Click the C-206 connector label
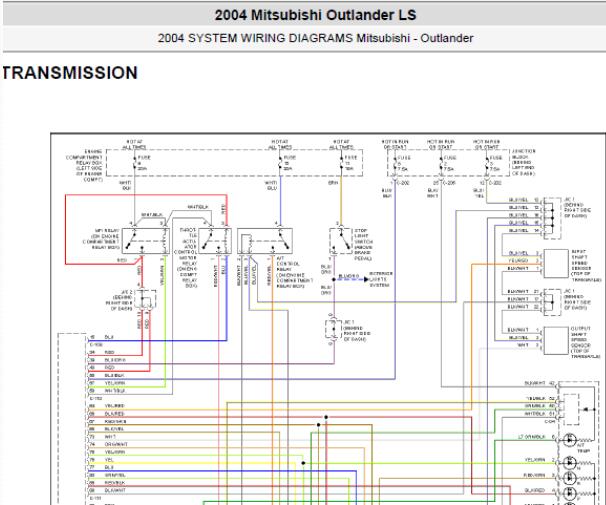The image size is (606, 505). pos(448,182)
